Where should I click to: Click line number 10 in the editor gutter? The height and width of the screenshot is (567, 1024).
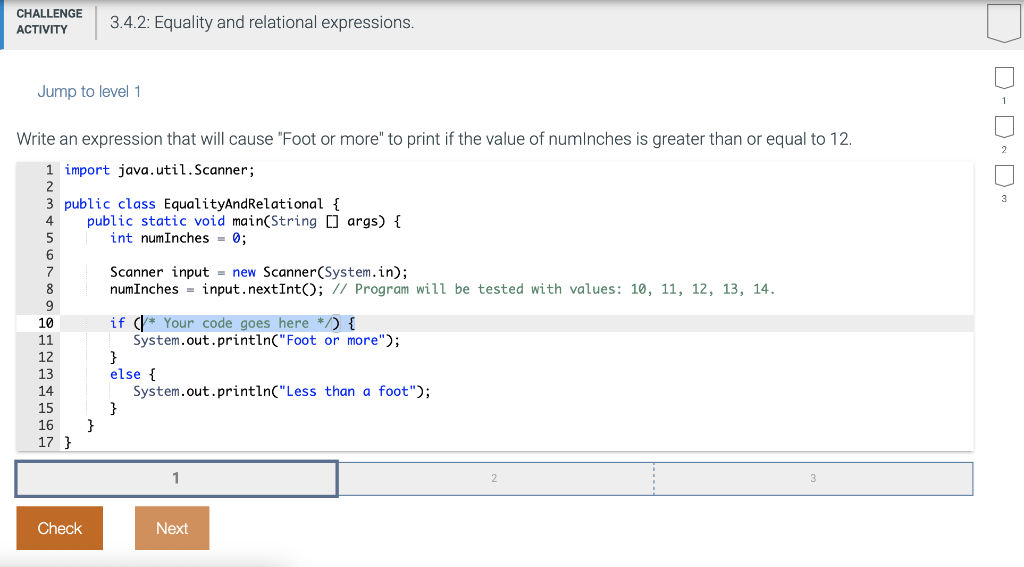(x=46, y=323)
